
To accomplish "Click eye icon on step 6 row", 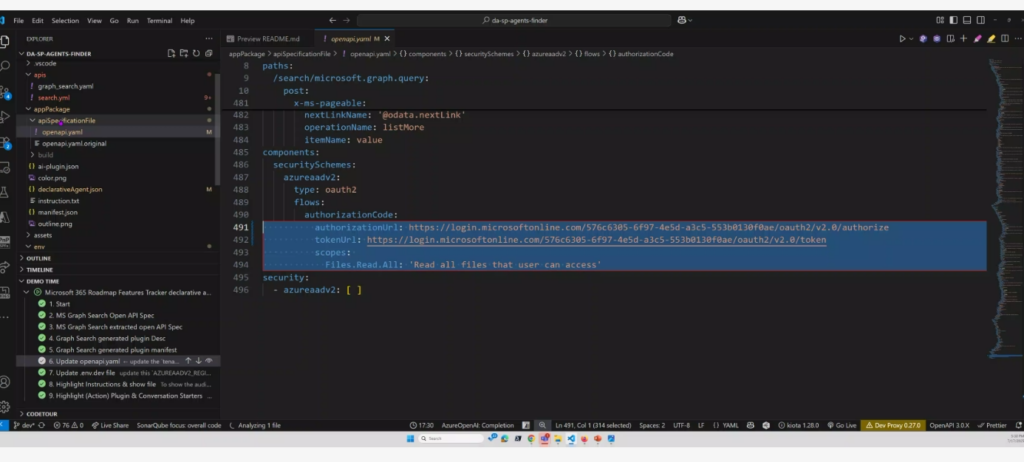I will tap(209, 361).
